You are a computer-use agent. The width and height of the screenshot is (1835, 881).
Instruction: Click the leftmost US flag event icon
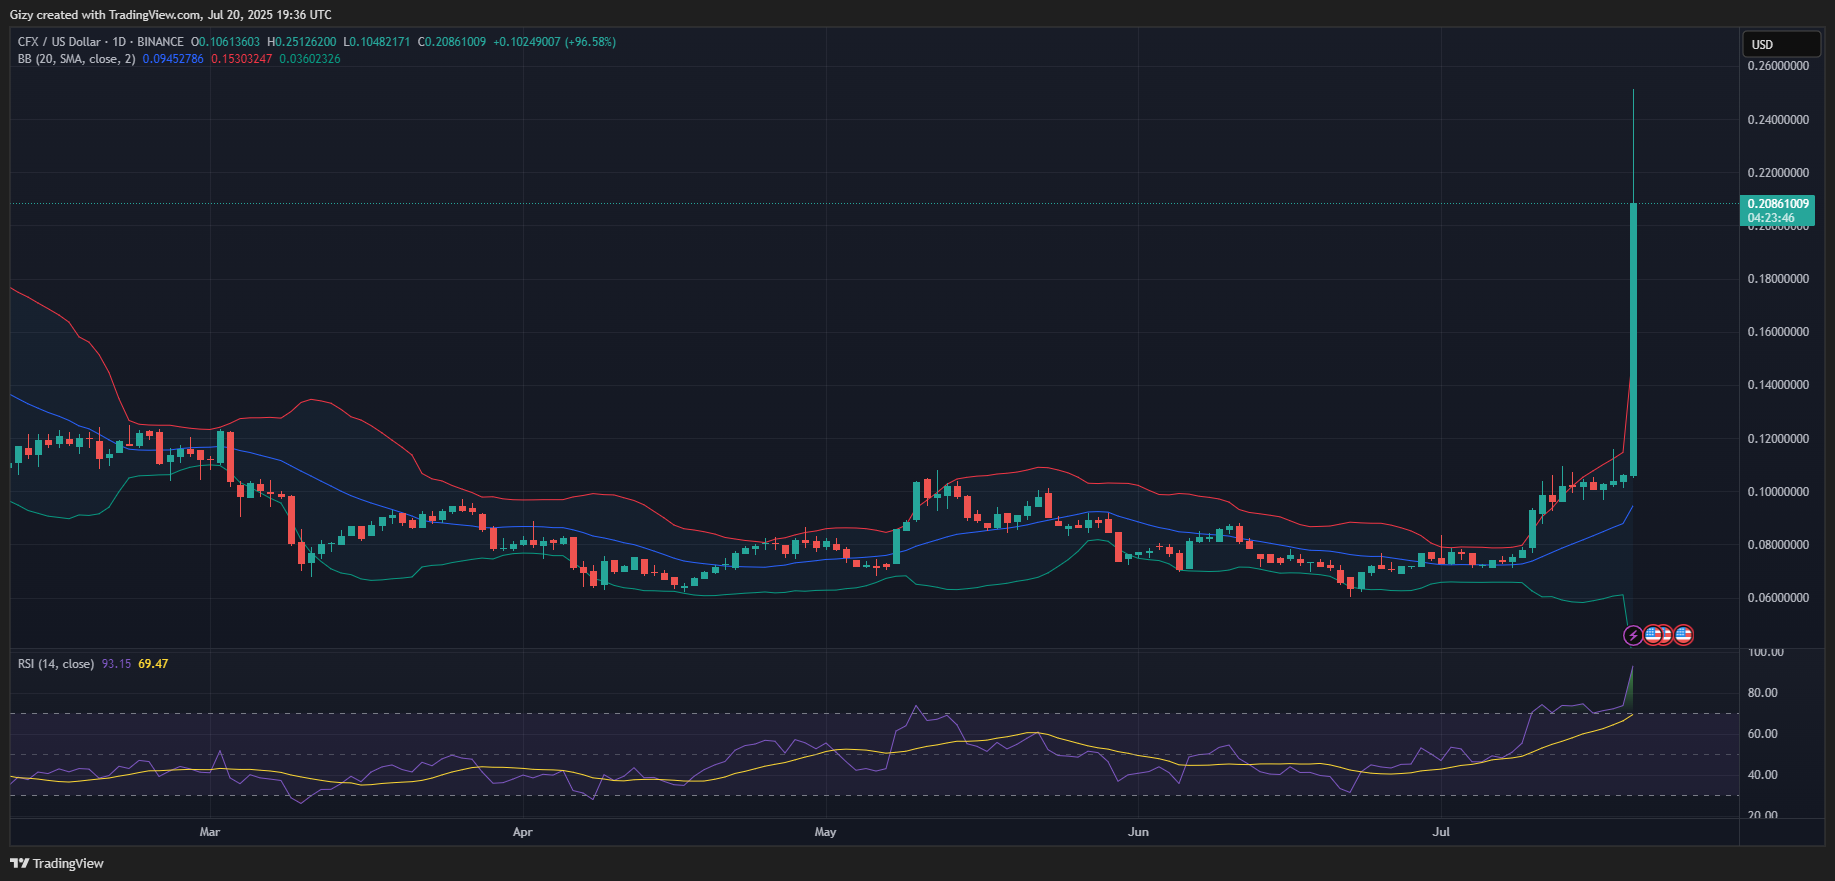pyautogui.click(x=1652, y=635)
